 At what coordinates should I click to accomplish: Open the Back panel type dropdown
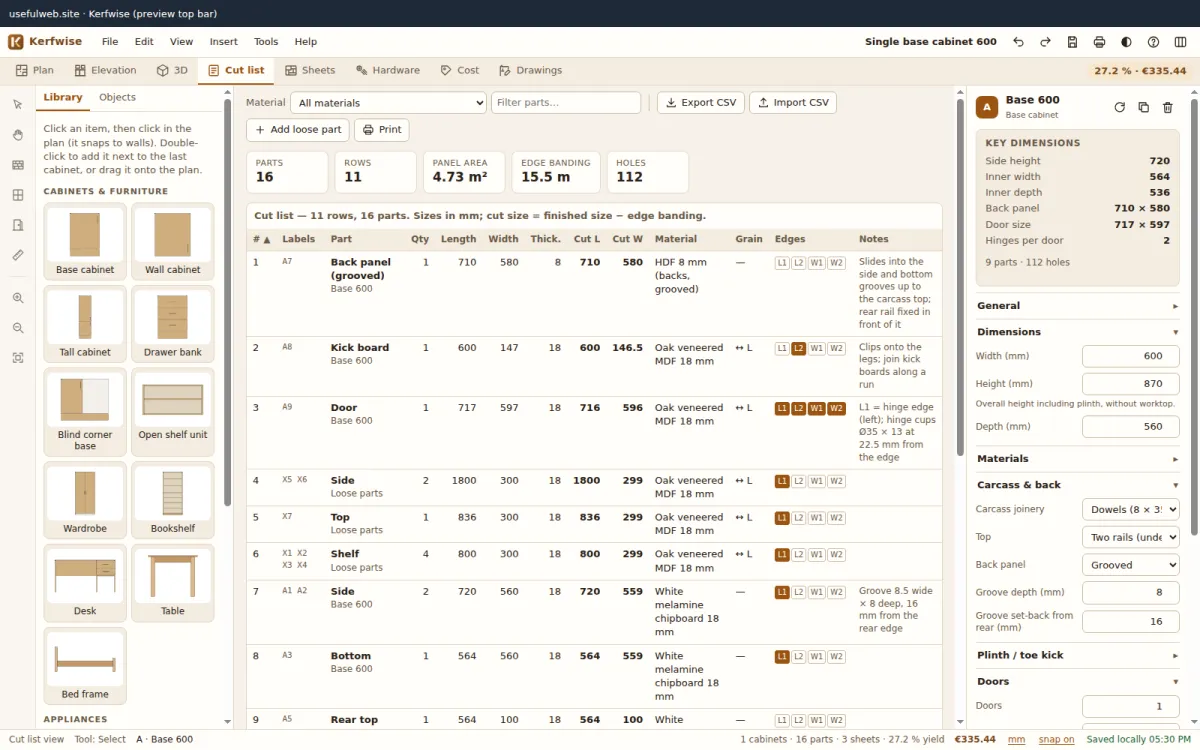coord(1130,566)
